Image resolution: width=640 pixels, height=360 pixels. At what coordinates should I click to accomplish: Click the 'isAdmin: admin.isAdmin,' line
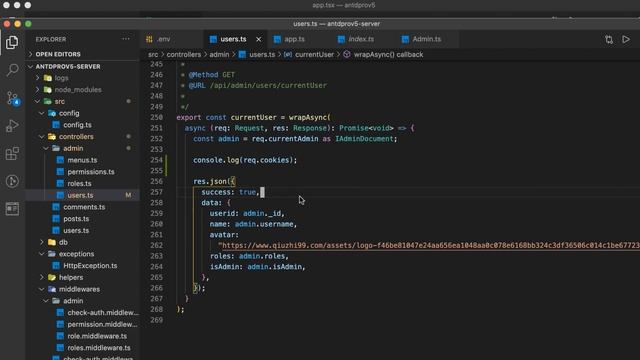click(x=258, y=267)
